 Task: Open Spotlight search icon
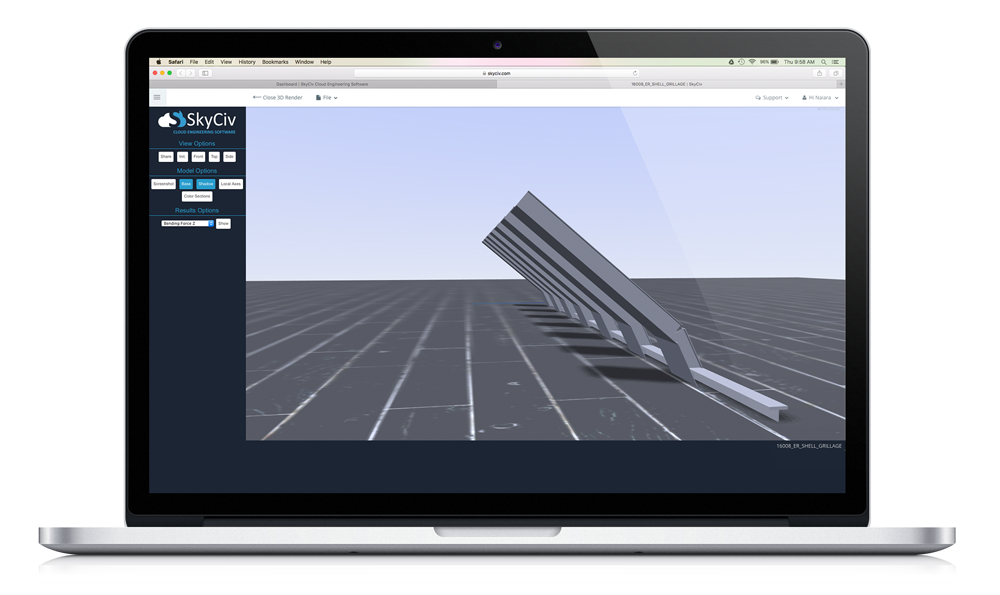[824, 62]
